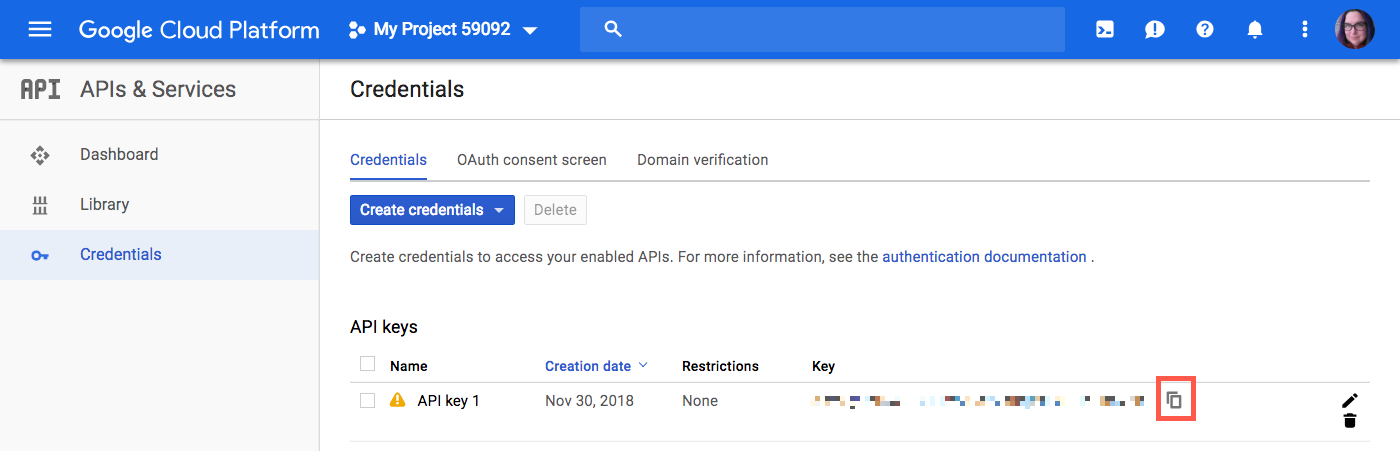This screenshot has width=1400, height=451.
Task: Delete API key 1 with trash icon
Action: tap(1350, 420)
